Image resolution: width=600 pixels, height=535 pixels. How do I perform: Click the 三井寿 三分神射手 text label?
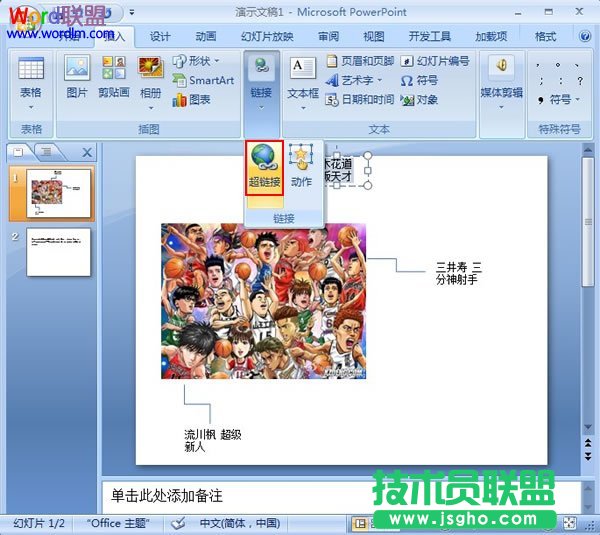click(x=458, y=273)
